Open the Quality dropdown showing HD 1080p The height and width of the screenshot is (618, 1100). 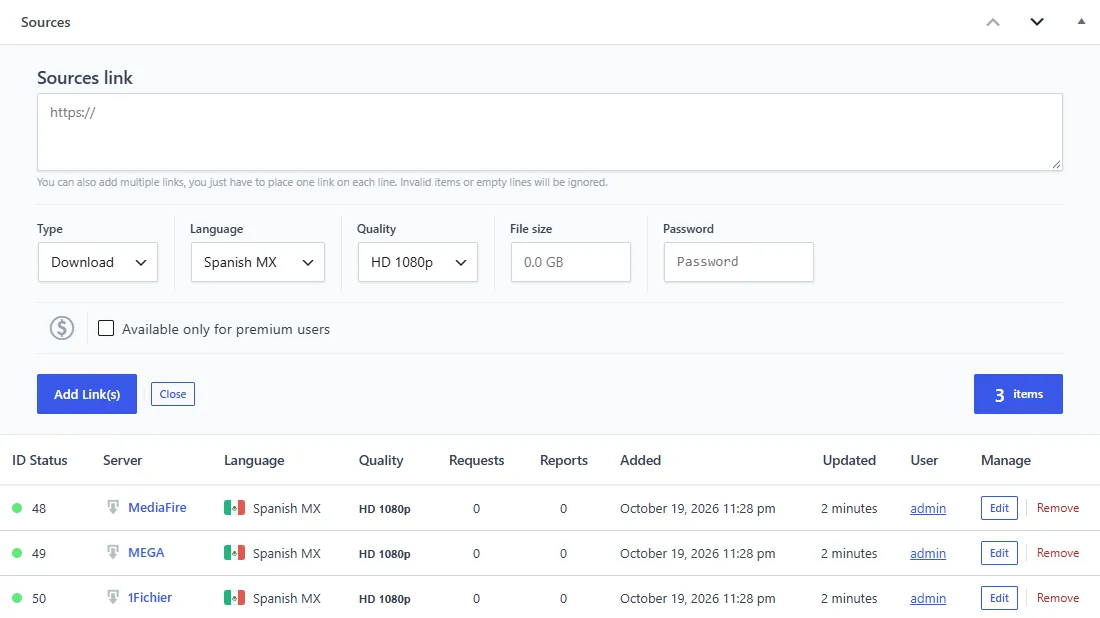point(417,262)
